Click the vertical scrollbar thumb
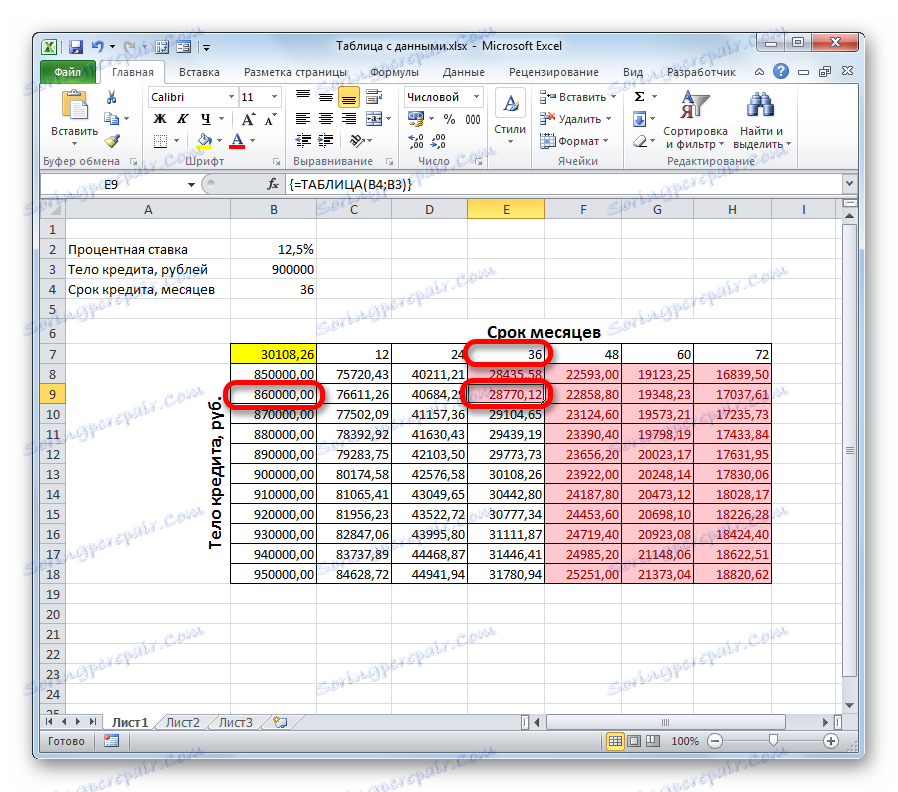Screen dimensions: 898x792 pos(850,450)
